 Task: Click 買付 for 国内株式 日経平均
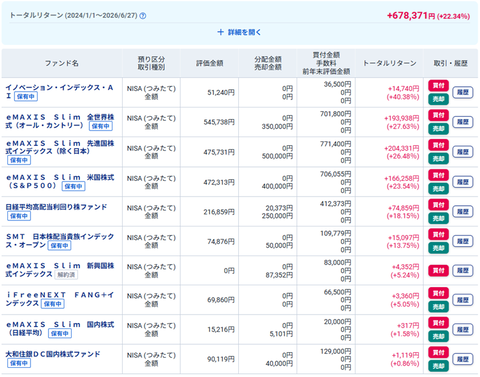438,323
